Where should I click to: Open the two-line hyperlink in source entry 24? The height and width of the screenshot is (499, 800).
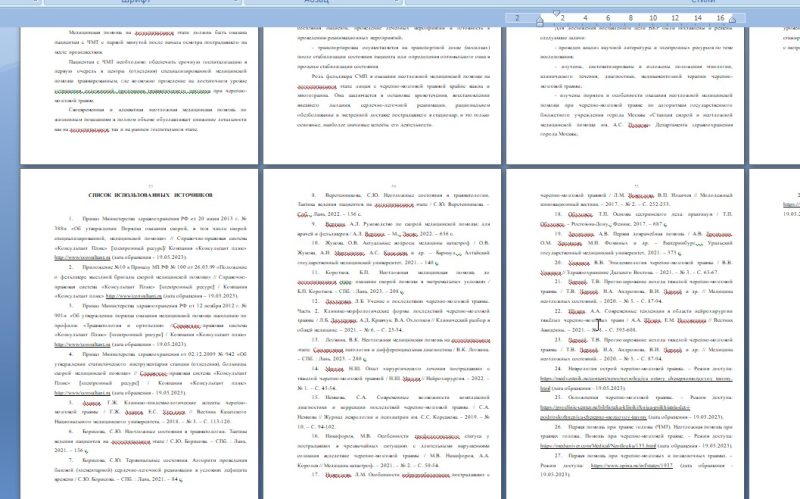636,383
